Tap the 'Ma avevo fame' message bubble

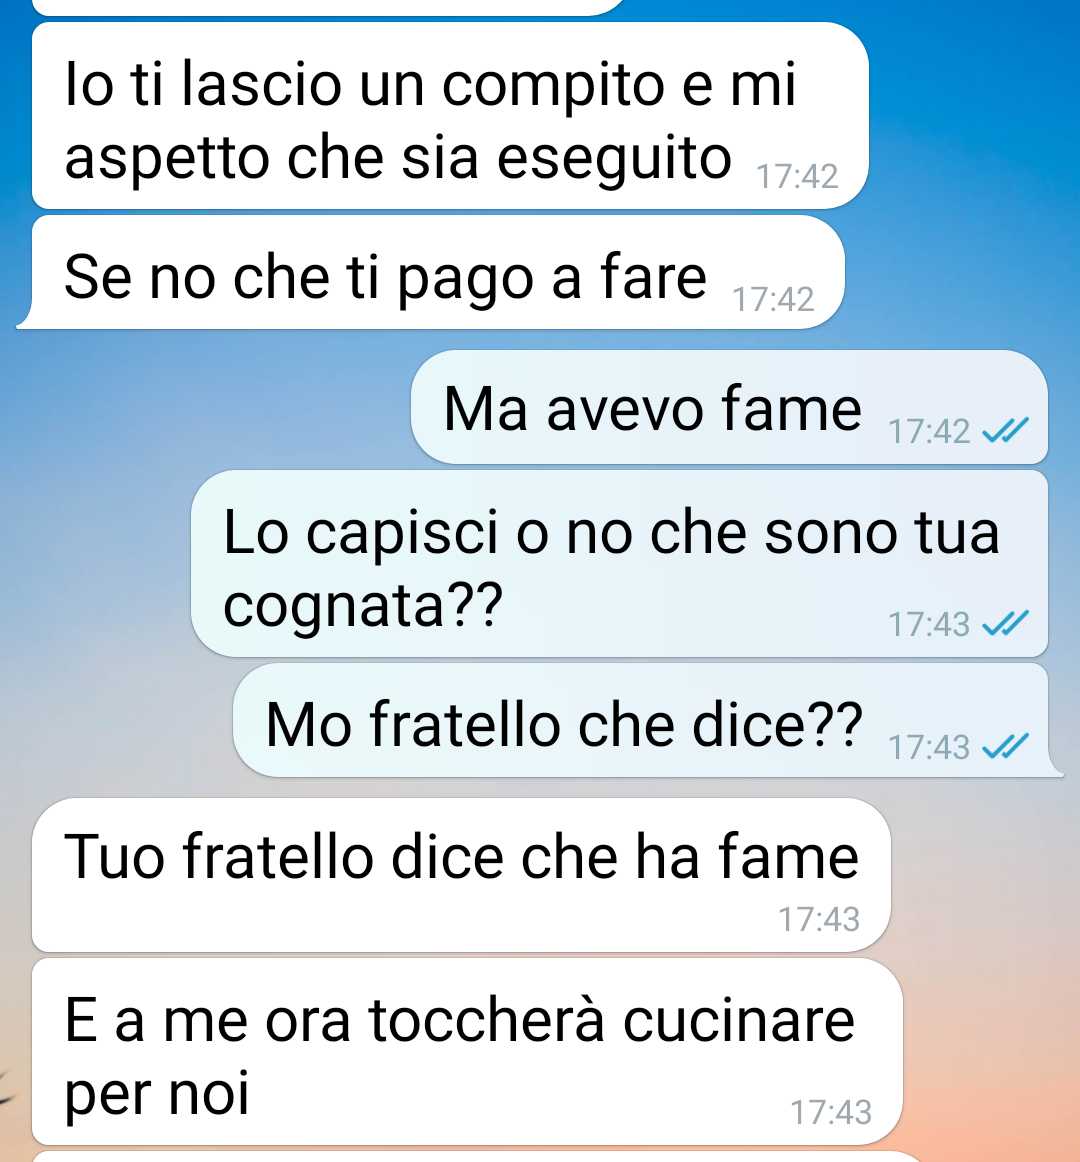729,407
